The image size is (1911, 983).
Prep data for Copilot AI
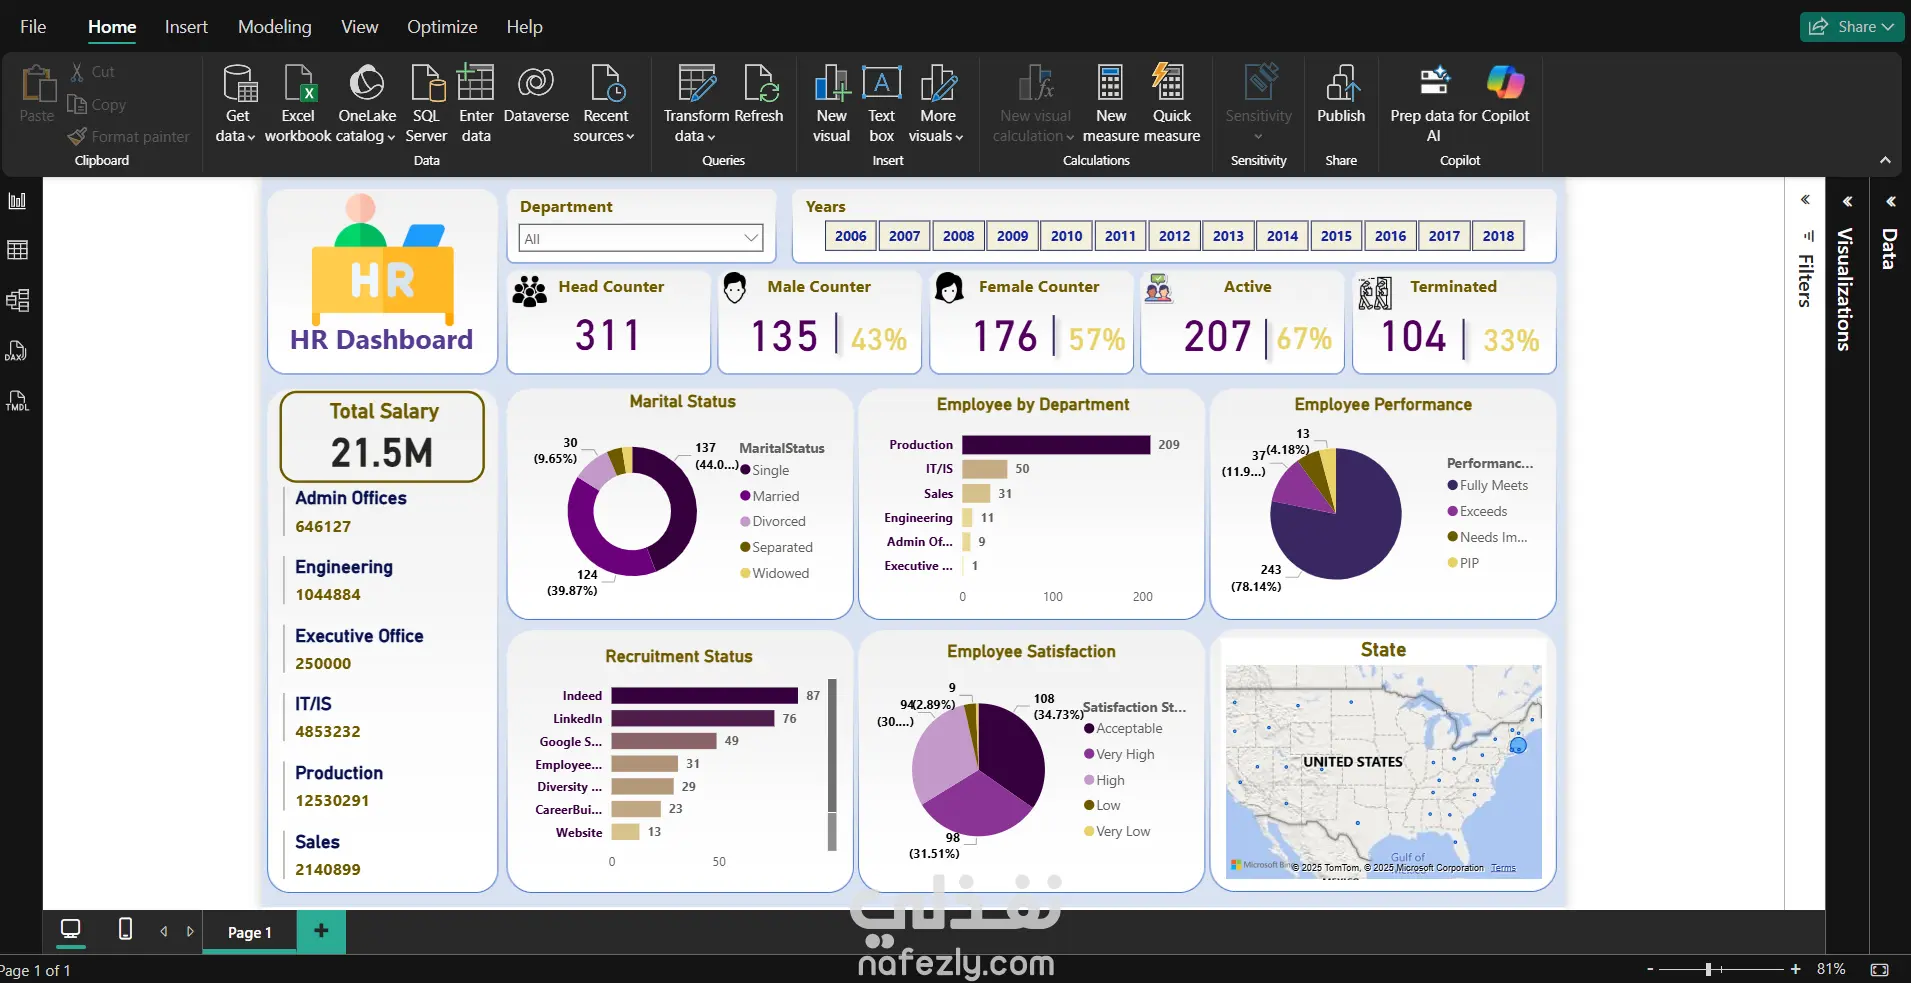[x=1434, y=103]
